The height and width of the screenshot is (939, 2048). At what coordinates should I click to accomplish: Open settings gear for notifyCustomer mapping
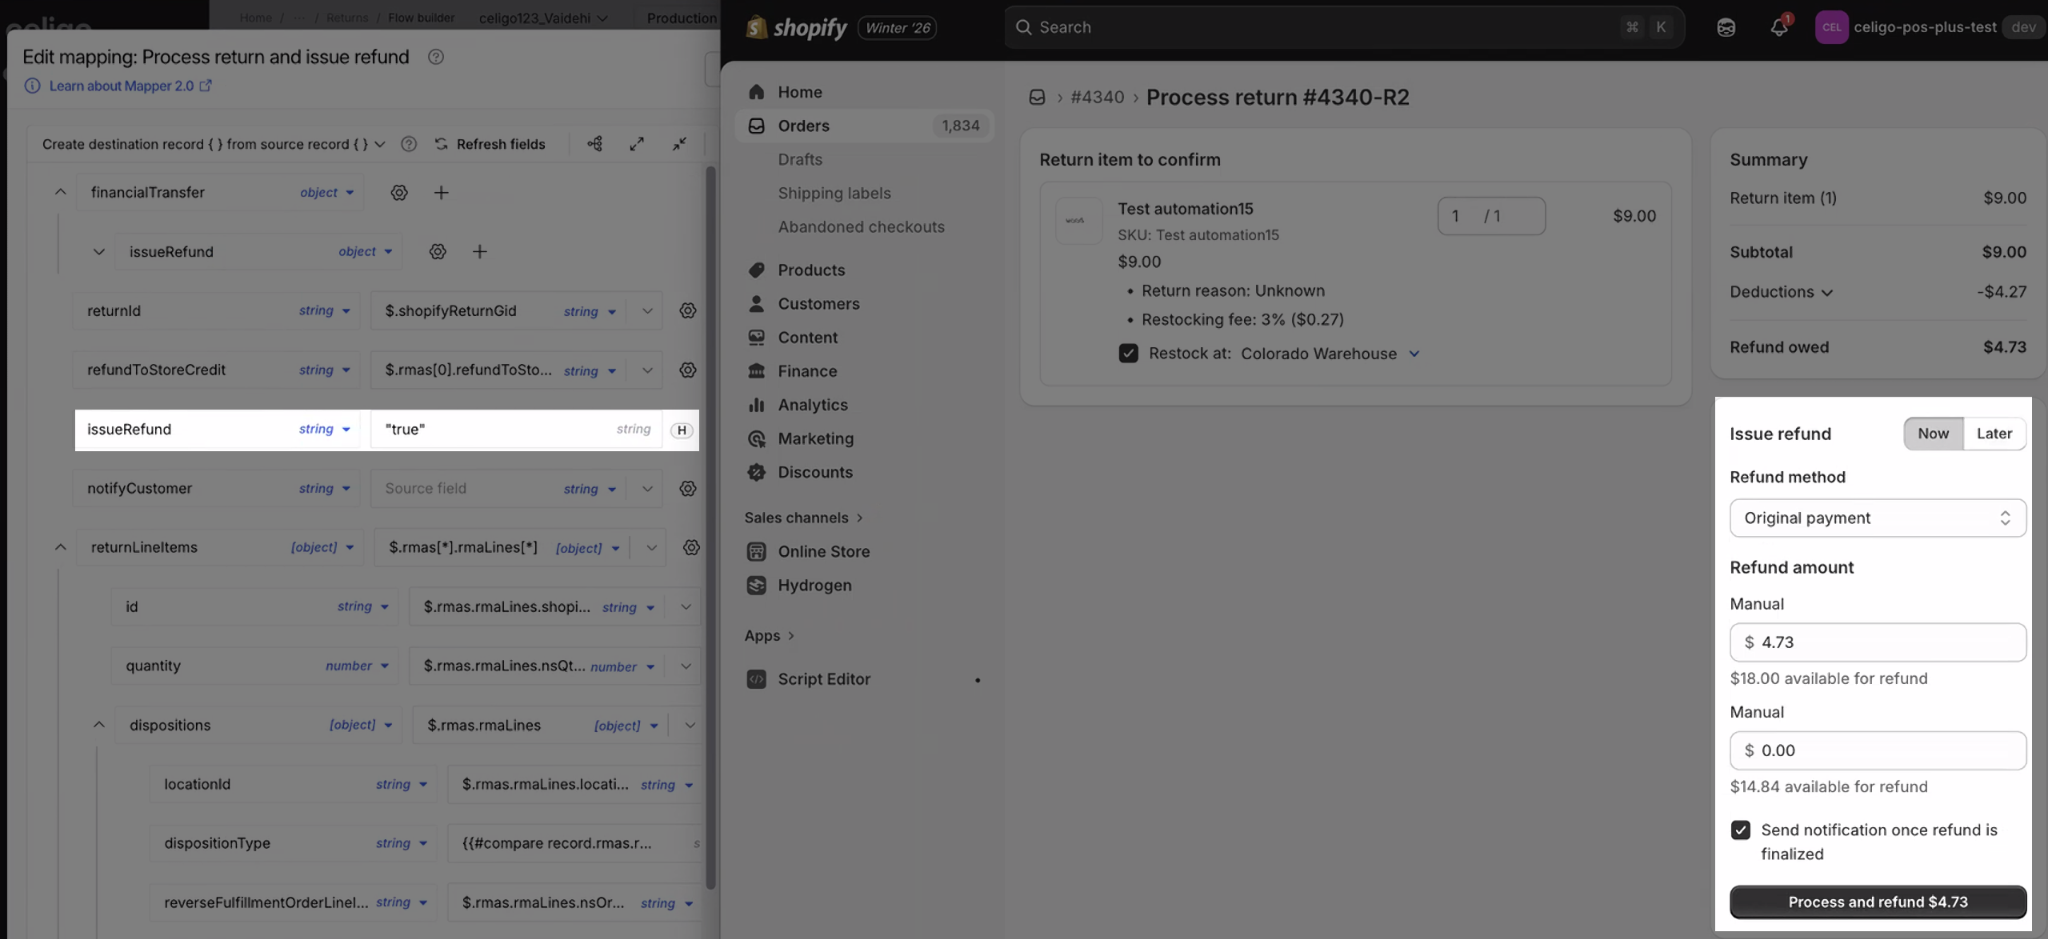point(688,489)
